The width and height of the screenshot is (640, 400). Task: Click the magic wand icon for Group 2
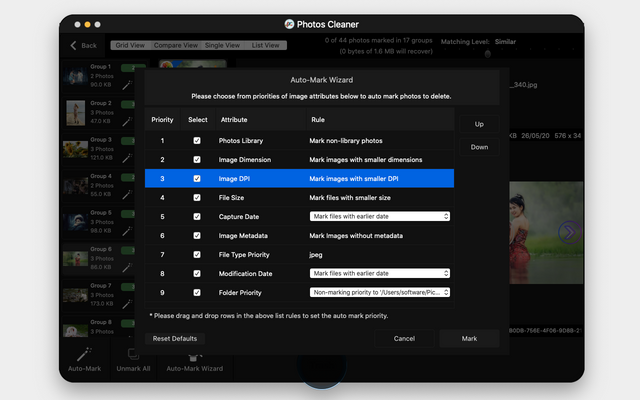point(127,121)
